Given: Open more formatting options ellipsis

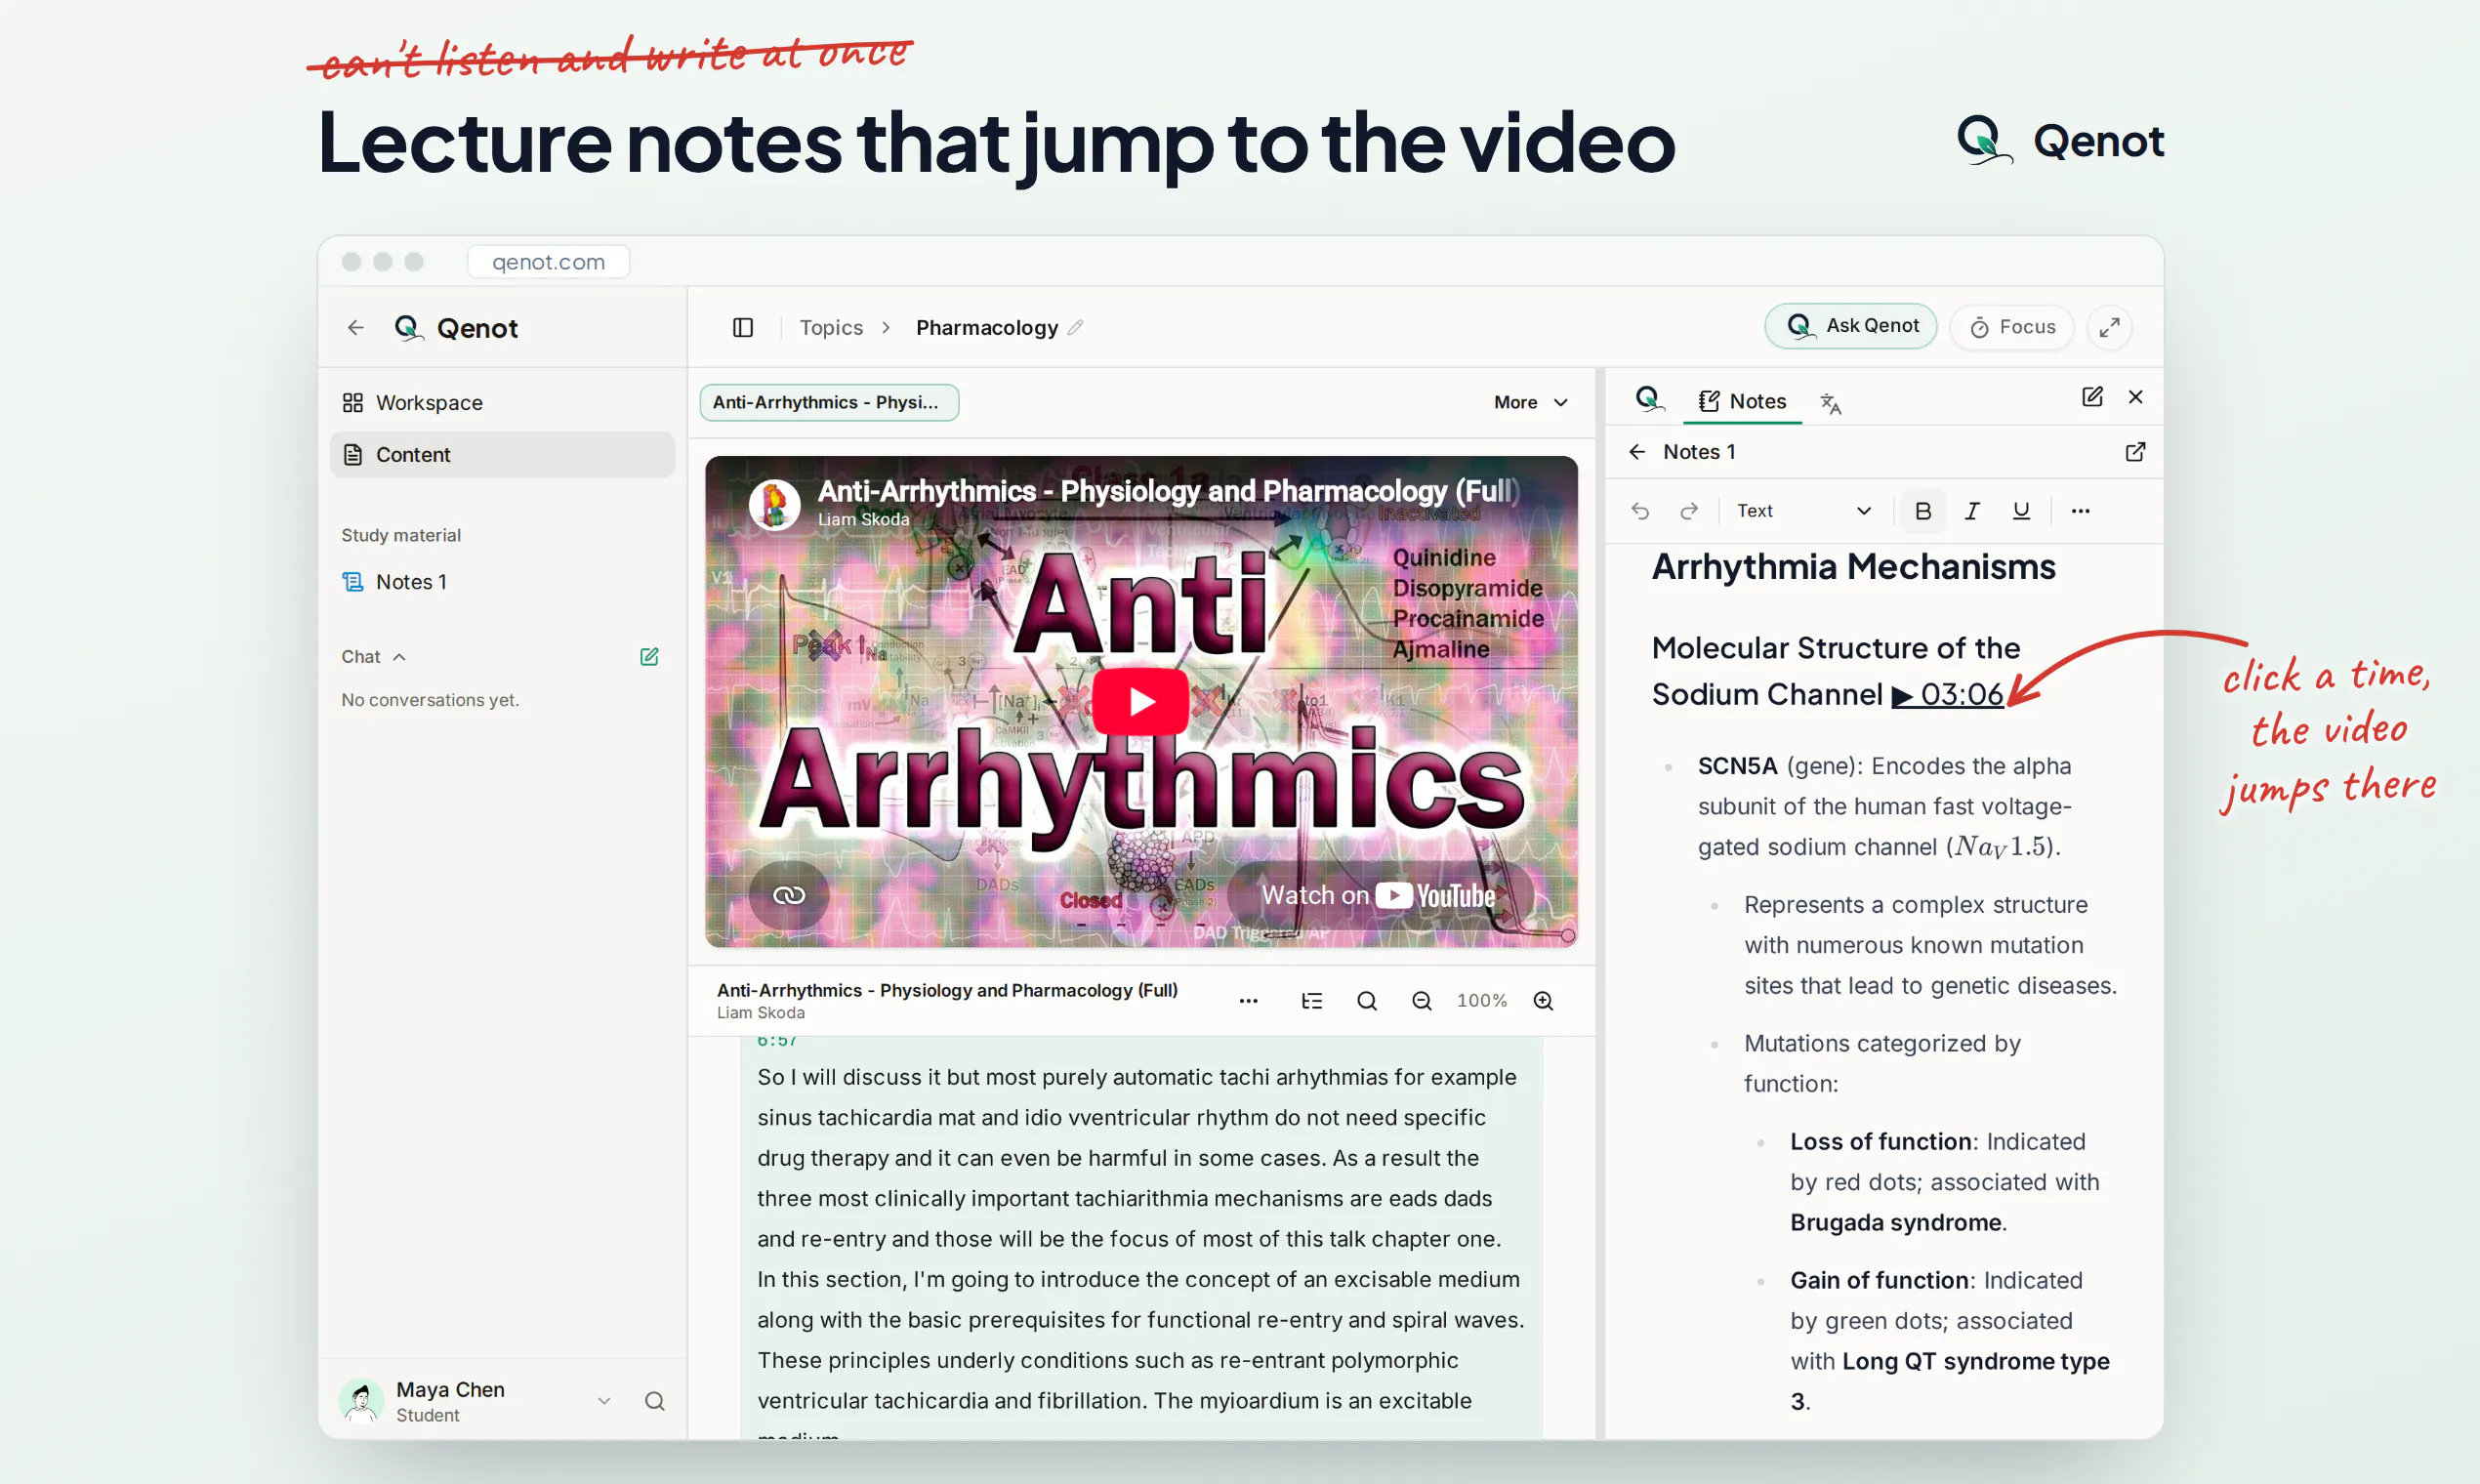Looking at the screenshot, I should tap(2081, 511).
